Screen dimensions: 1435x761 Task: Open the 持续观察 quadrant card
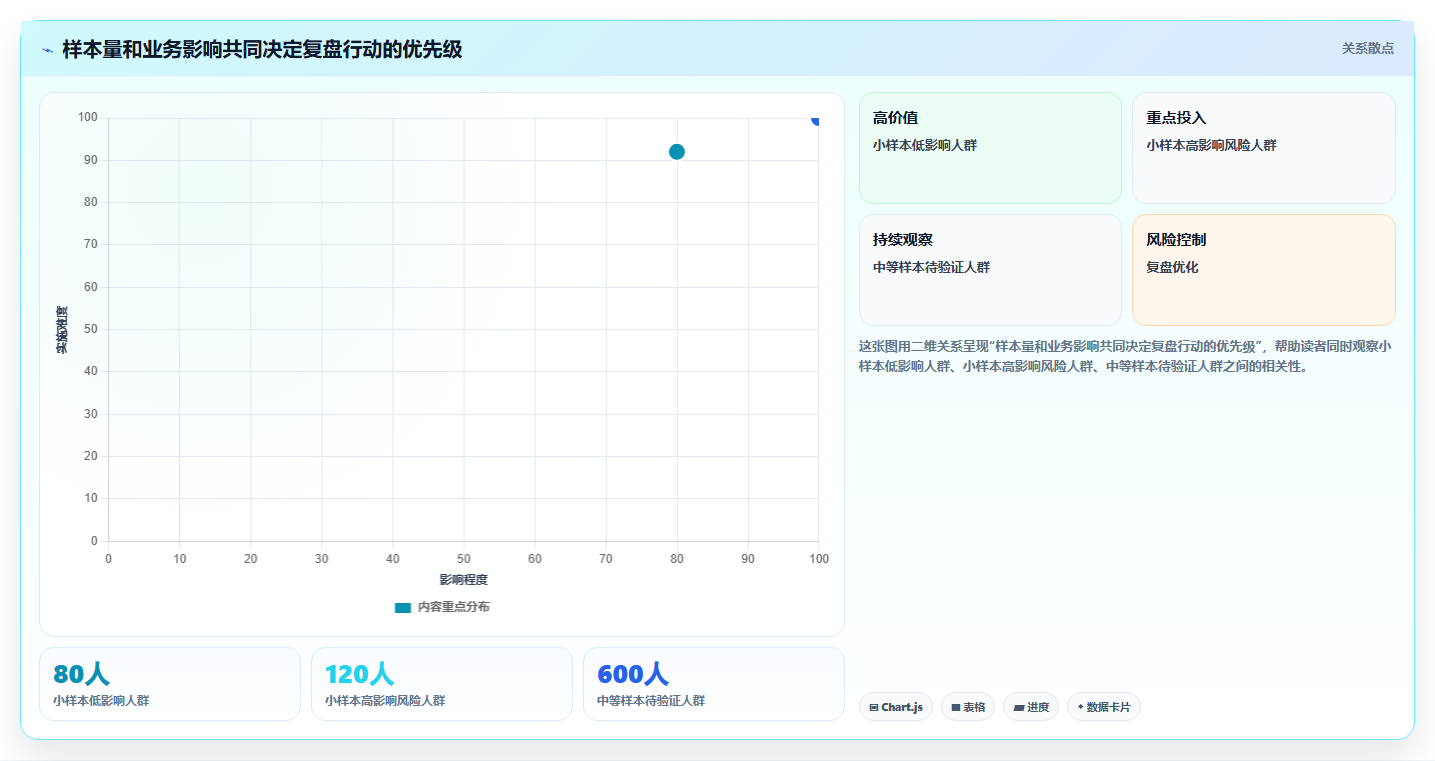coord(990,270)
